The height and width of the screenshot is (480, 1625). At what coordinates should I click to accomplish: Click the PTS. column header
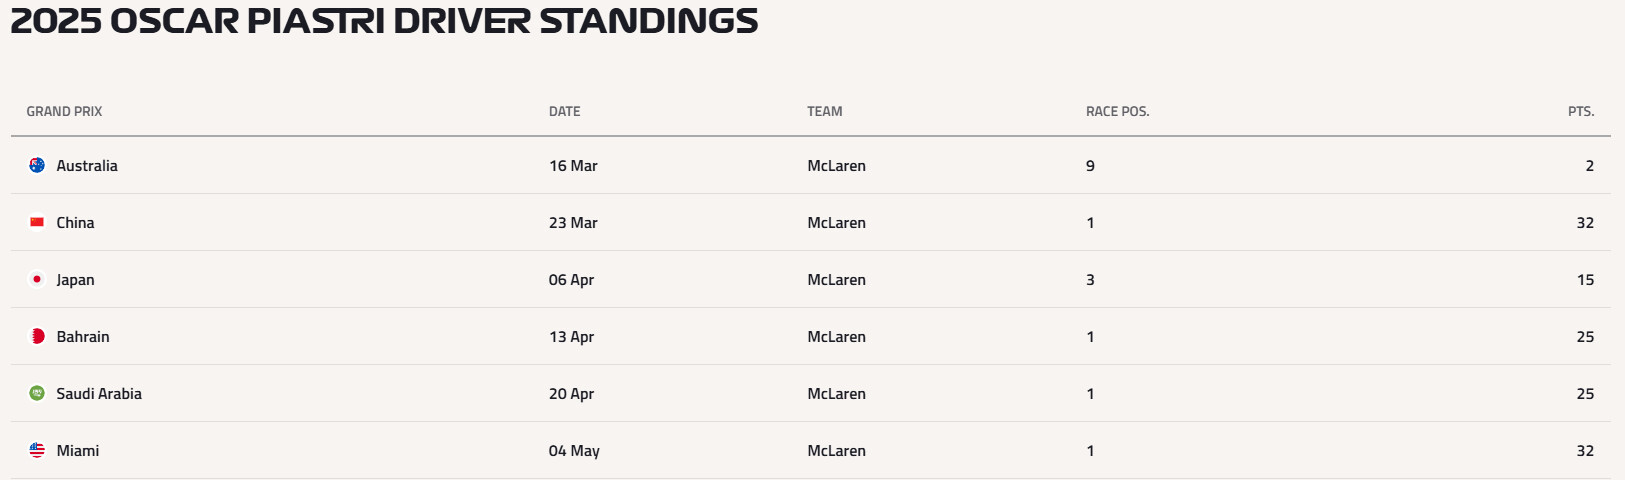(x=1580, y=112)
